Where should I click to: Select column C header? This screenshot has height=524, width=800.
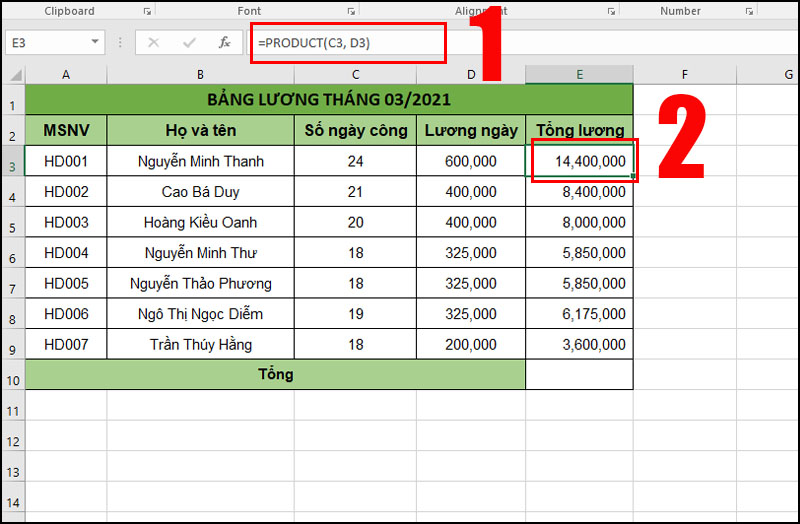click(355, 75)
